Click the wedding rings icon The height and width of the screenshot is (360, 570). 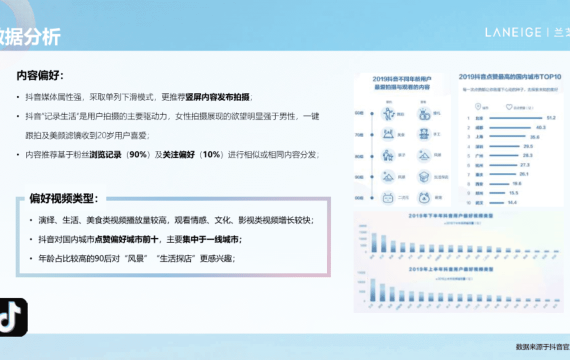tap(424, 114)
